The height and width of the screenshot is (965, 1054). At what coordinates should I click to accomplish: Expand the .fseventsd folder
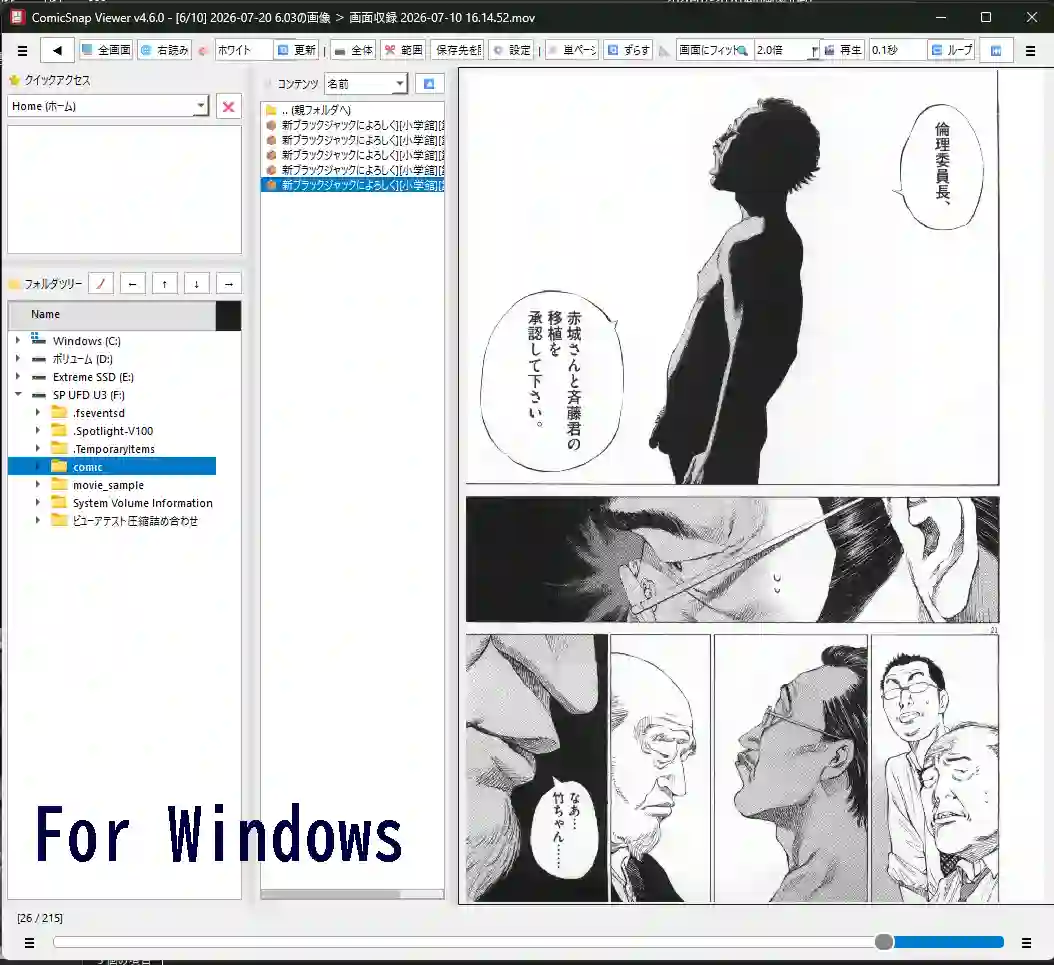tap(38, 412)
